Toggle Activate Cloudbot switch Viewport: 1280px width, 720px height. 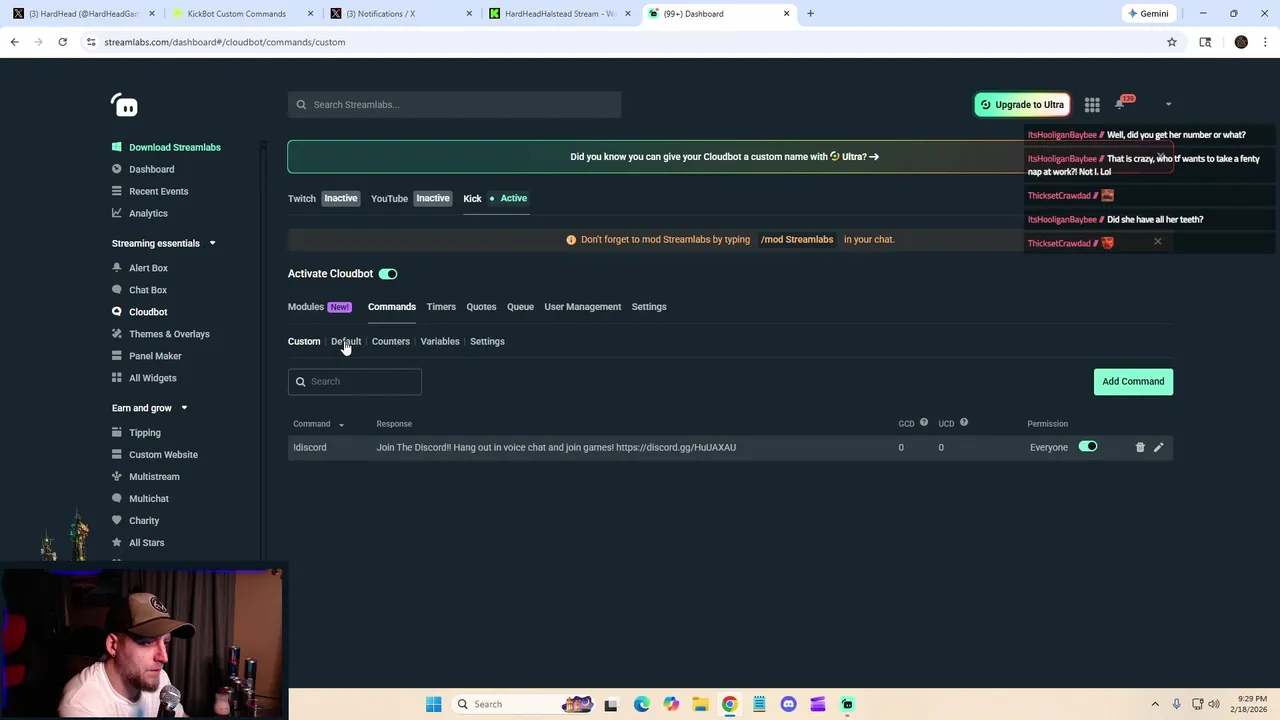[x=388, y=274]
